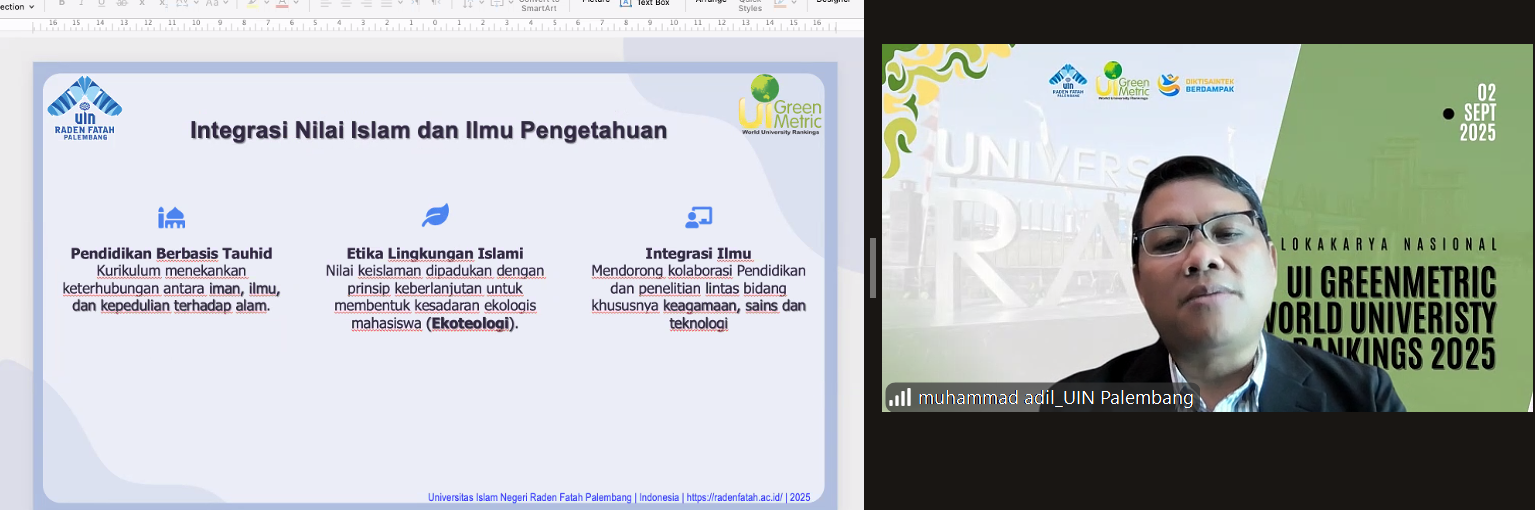The width and height of the screenshot is (1535, 510).
Task: Open the Arrange menu
Action: pos(711,4)
